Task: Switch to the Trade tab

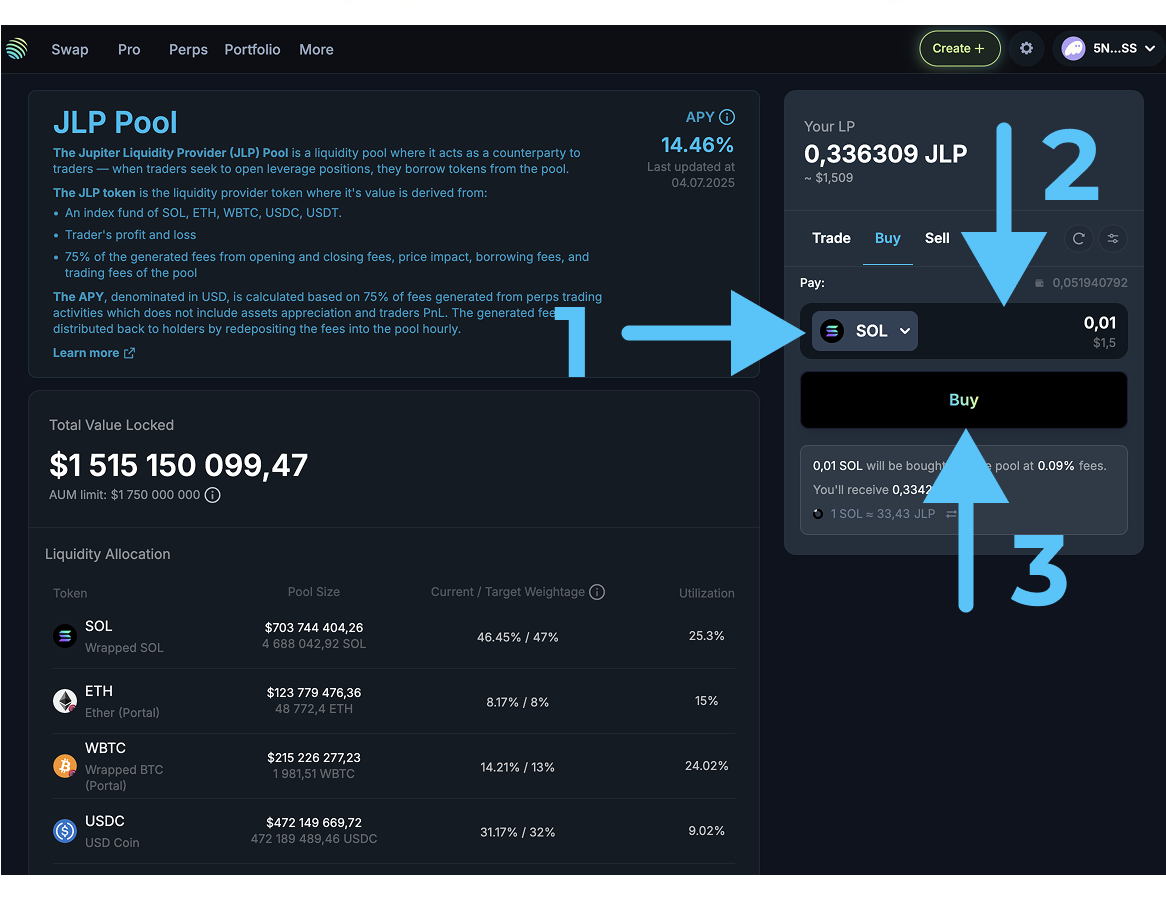Action: click(x=831, y=238)
